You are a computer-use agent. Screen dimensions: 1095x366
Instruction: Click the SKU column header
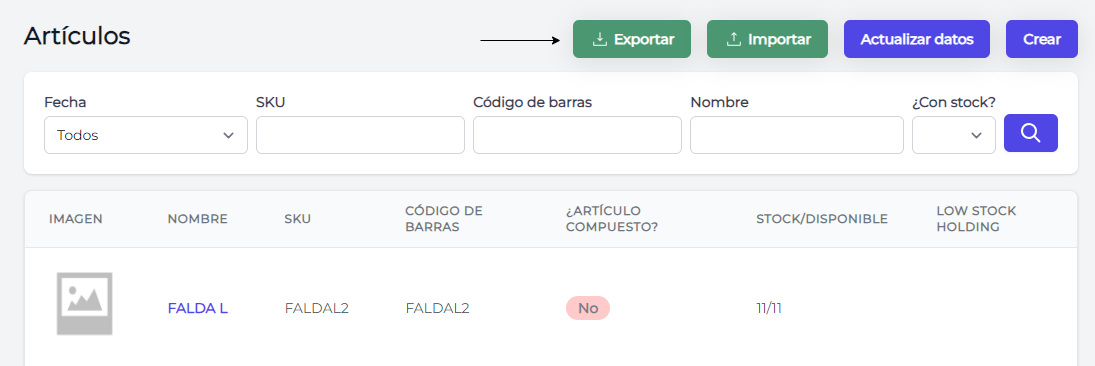coord(297,219)
